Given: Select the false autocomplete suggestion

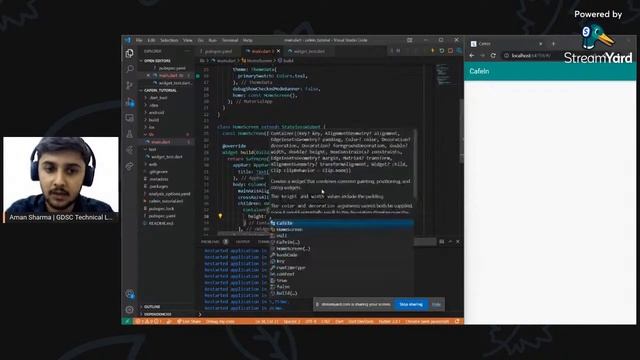Looking at the screenshot, I should pyautogui.click(x=342, y=287).
